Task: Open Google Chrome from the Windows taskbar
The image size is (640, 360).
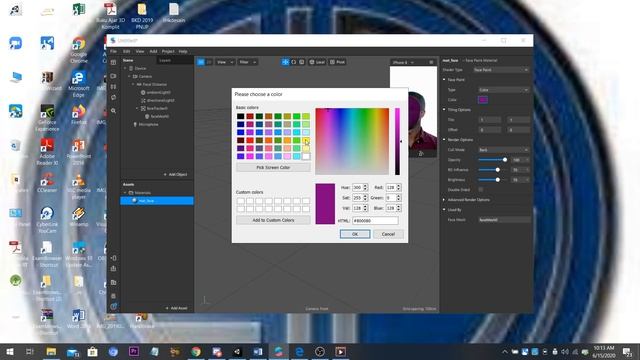Action: tap(196, 351)
